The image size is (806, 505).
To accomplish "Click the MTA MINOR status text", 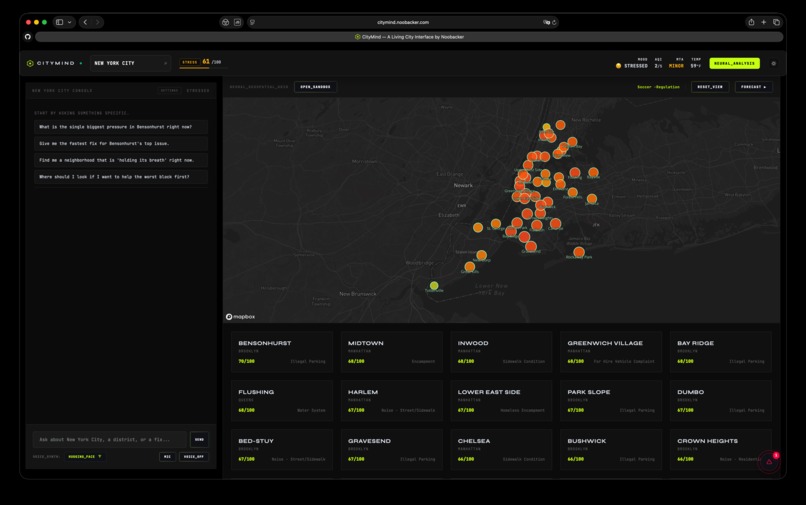I will [x=676, y=66].
